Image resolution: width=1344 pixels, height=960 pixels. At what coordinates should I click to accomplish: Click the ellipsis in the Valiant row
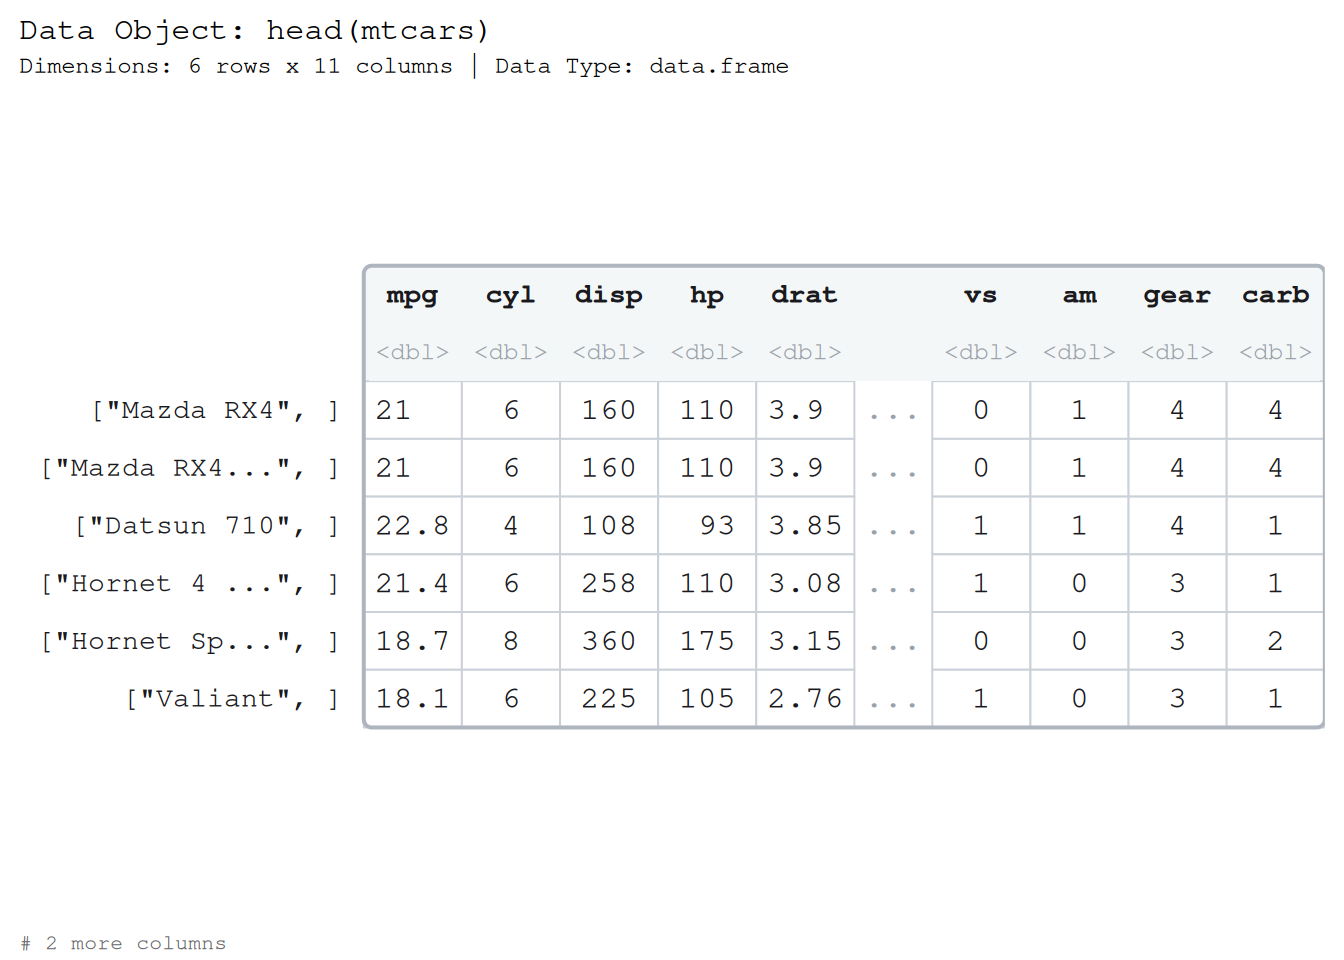point(893,703)
